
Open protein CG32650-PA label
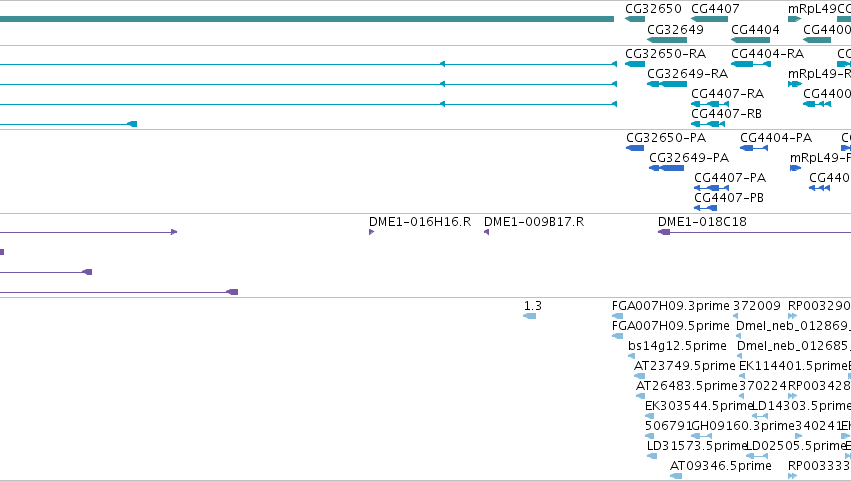point(666,138)
